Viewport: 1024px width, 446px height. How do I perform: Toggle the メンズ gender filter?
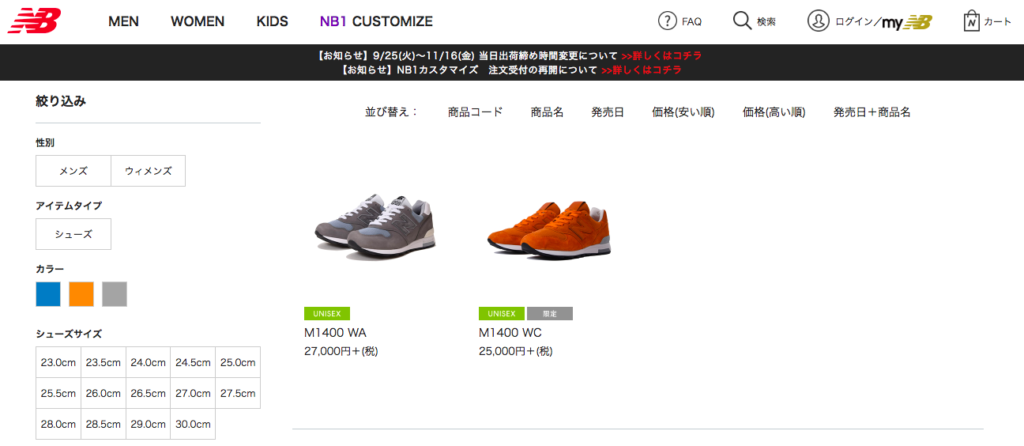pyautogui.click(x=73, y=171)
